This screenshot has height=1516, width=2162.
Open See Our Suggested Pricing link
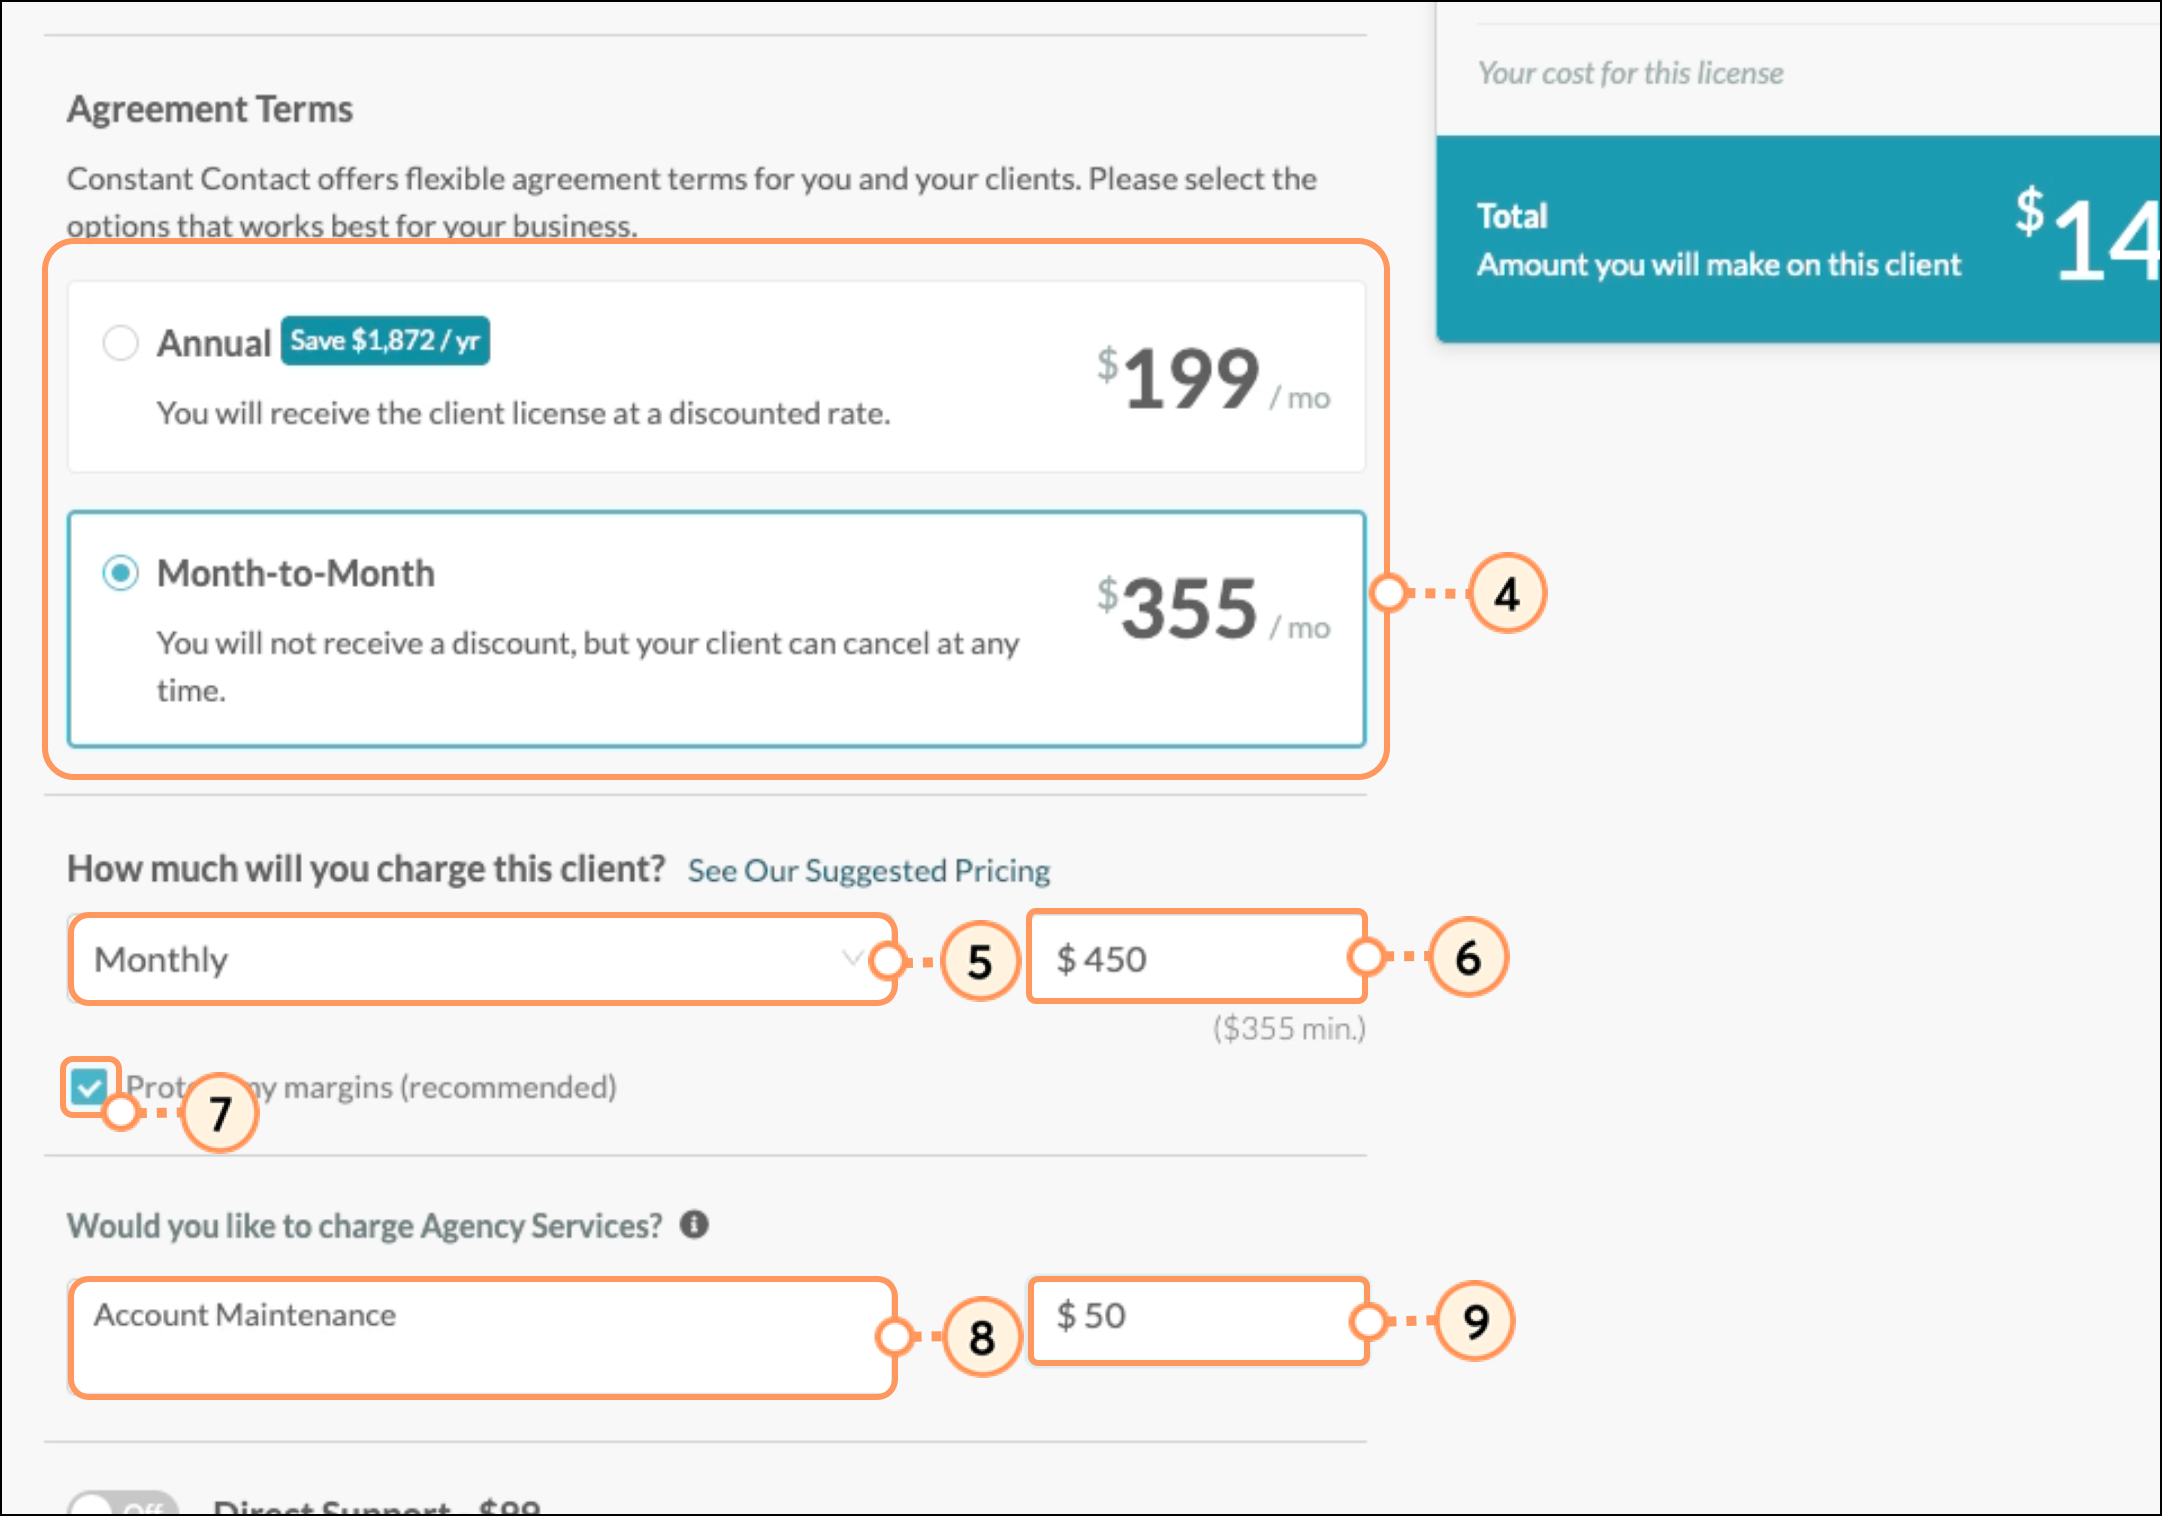tap(868, 870)
